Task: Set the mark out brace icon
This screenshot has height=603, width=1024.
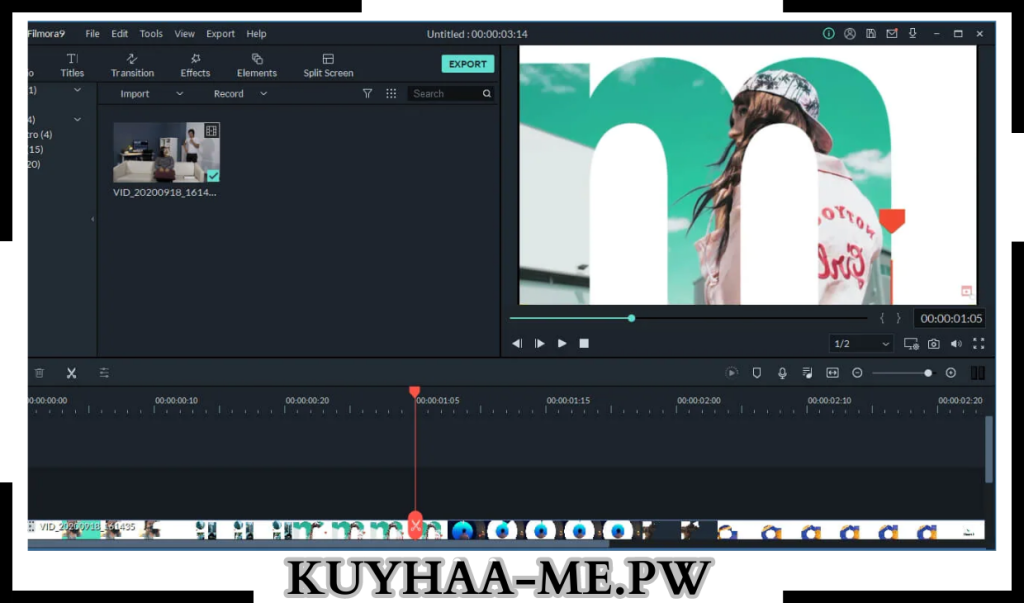Action: pyautogui.click(x=898, y=318)
